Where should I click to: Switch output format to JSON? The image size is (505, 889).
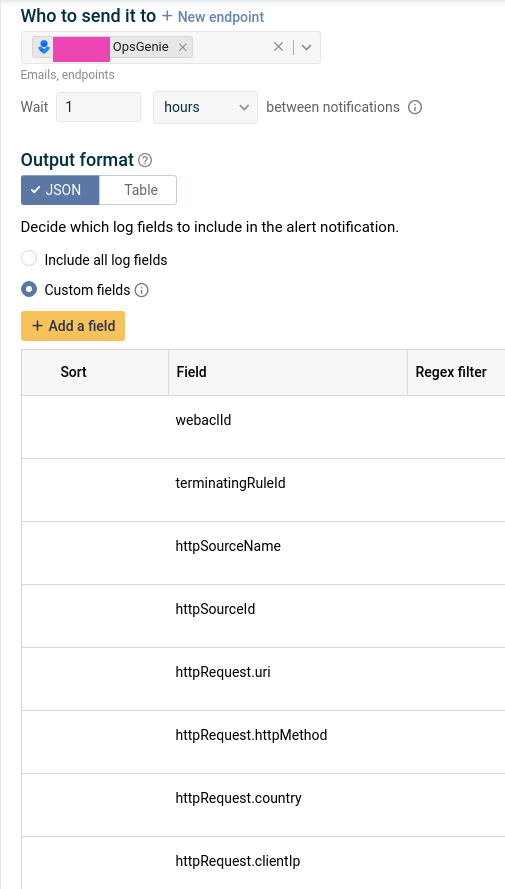tap(60, 190)
